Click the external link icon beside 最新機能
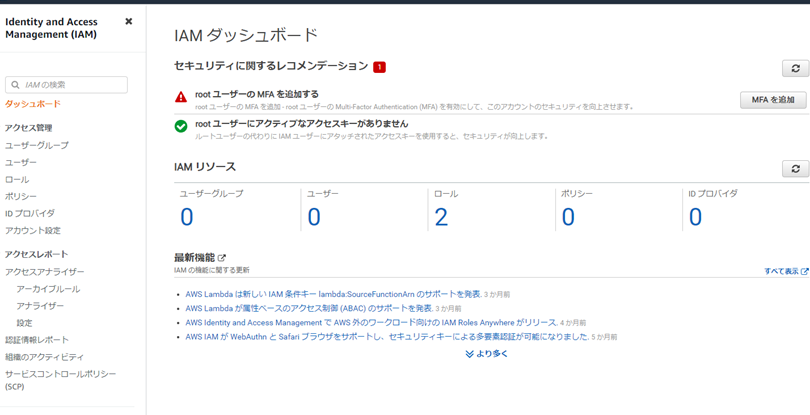The width and height of the screenshot is (810, 415). (222, 257)
